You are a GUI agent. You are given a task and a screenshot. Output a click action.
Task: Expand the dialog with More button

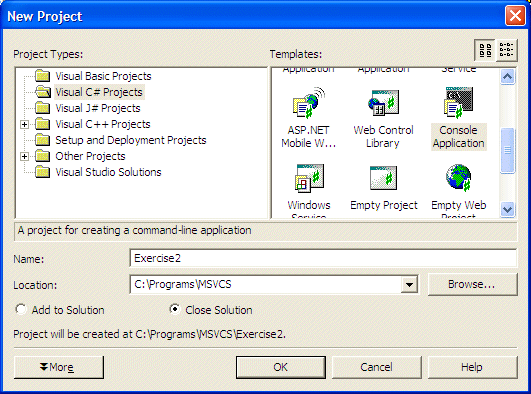(59, 367)
